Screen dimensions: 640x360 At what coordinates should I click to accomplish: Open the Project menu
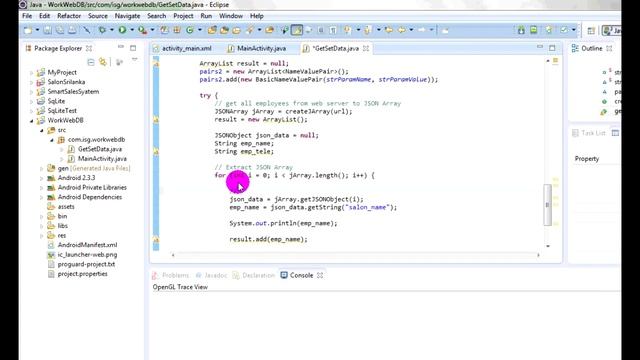[183, 16]
